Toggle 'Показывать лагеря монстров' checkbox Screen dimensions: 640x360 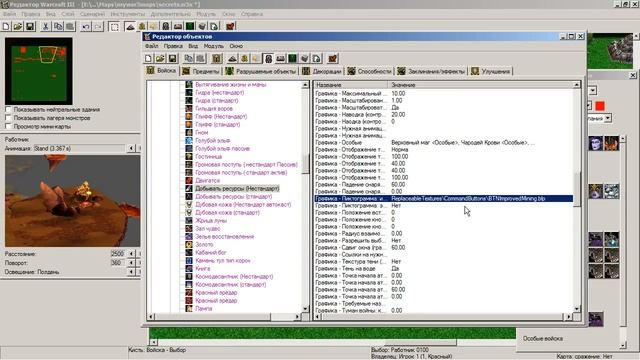tap(8, 118)
